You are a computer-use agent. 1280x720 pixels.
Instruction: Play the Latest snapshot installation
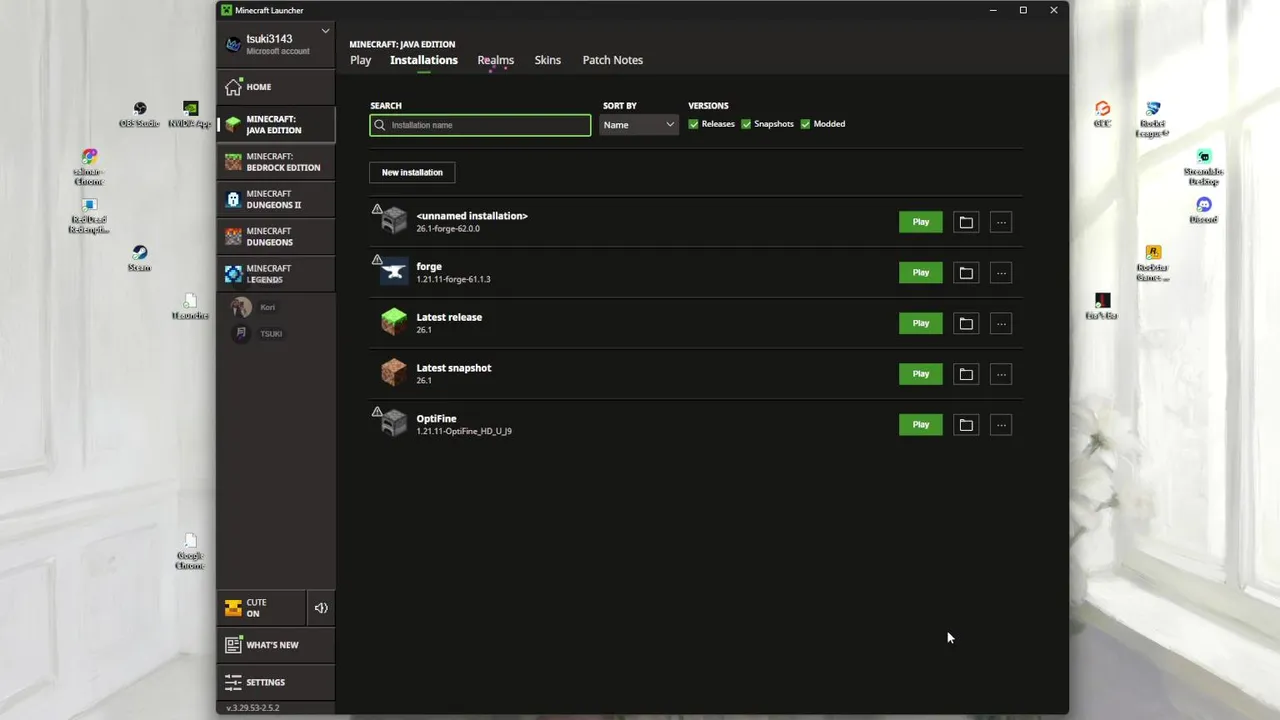(x=921, y=374)
